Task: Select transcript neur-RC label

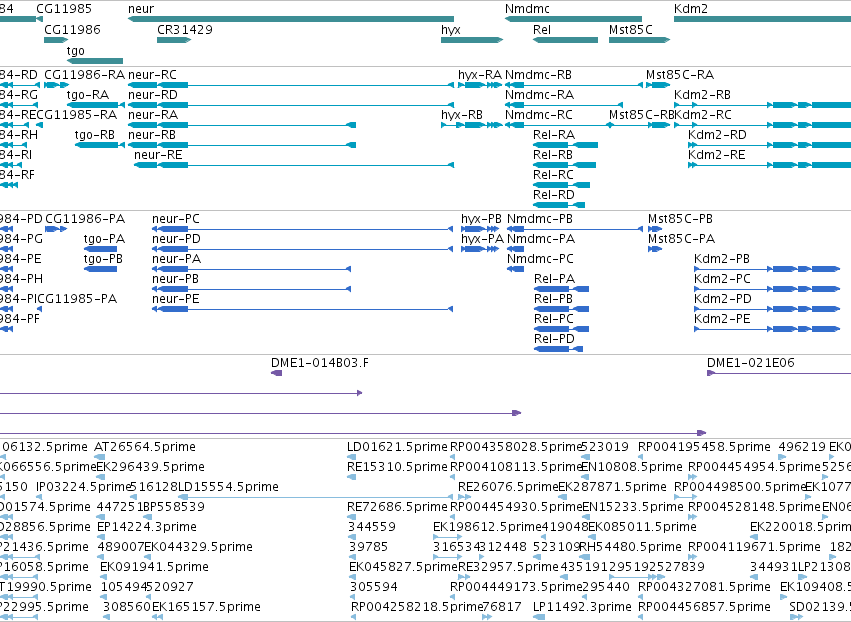Action: tap(153, 74)
